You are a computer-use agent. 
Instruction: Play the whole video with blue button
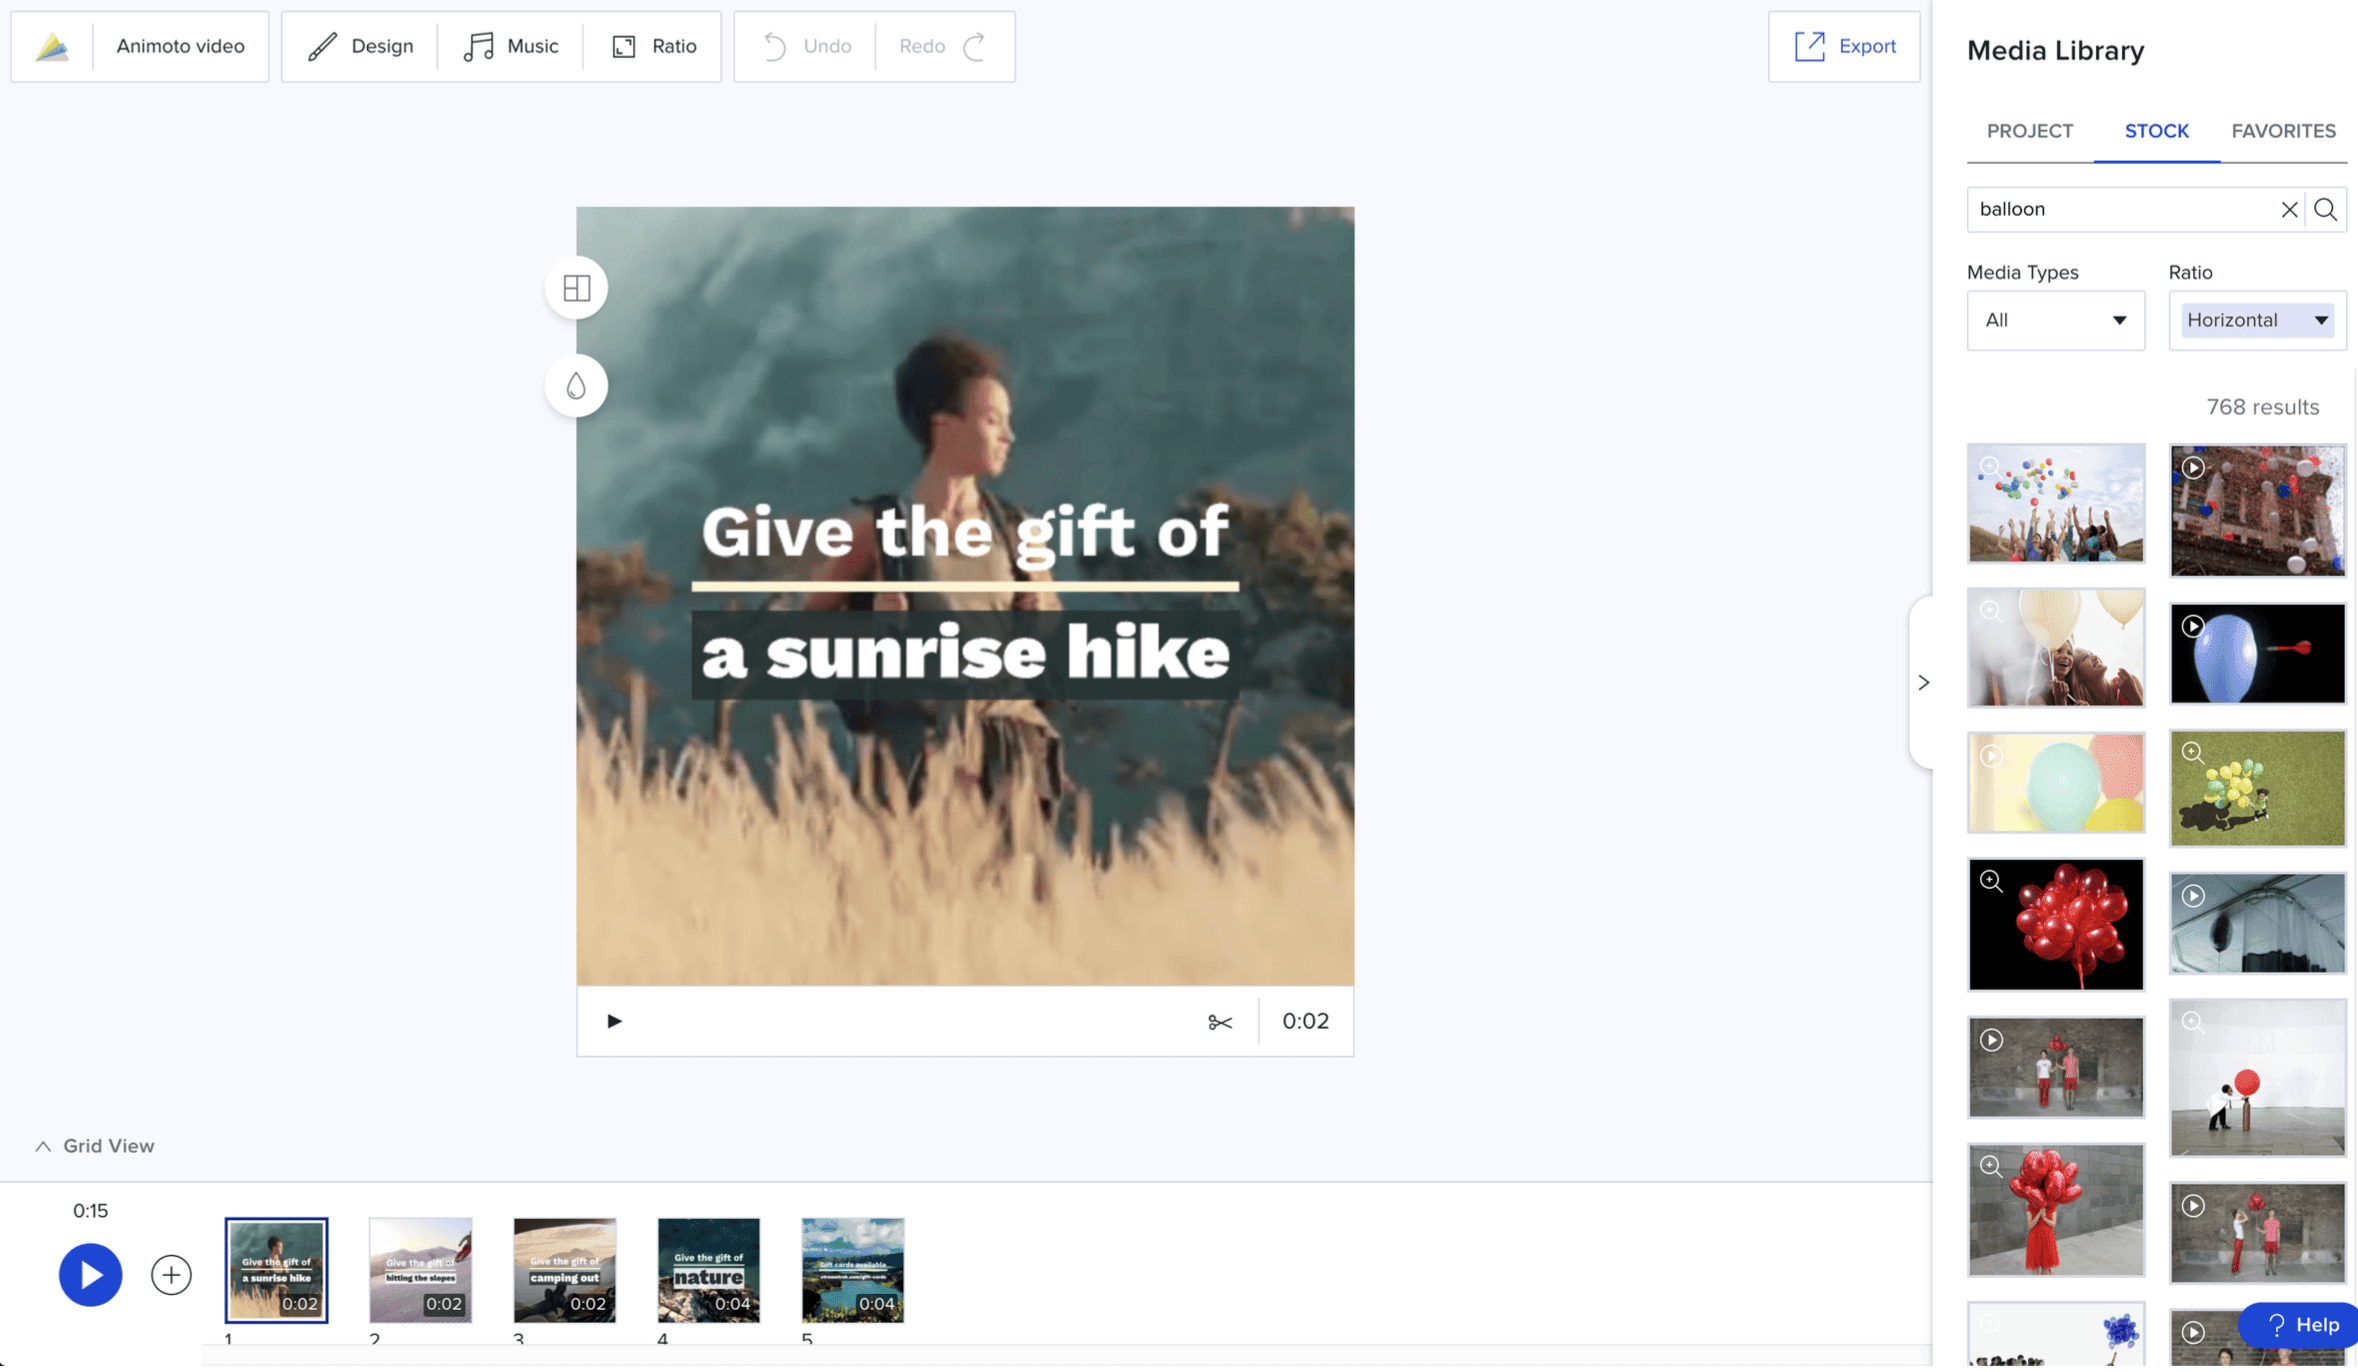point(90,1275)
